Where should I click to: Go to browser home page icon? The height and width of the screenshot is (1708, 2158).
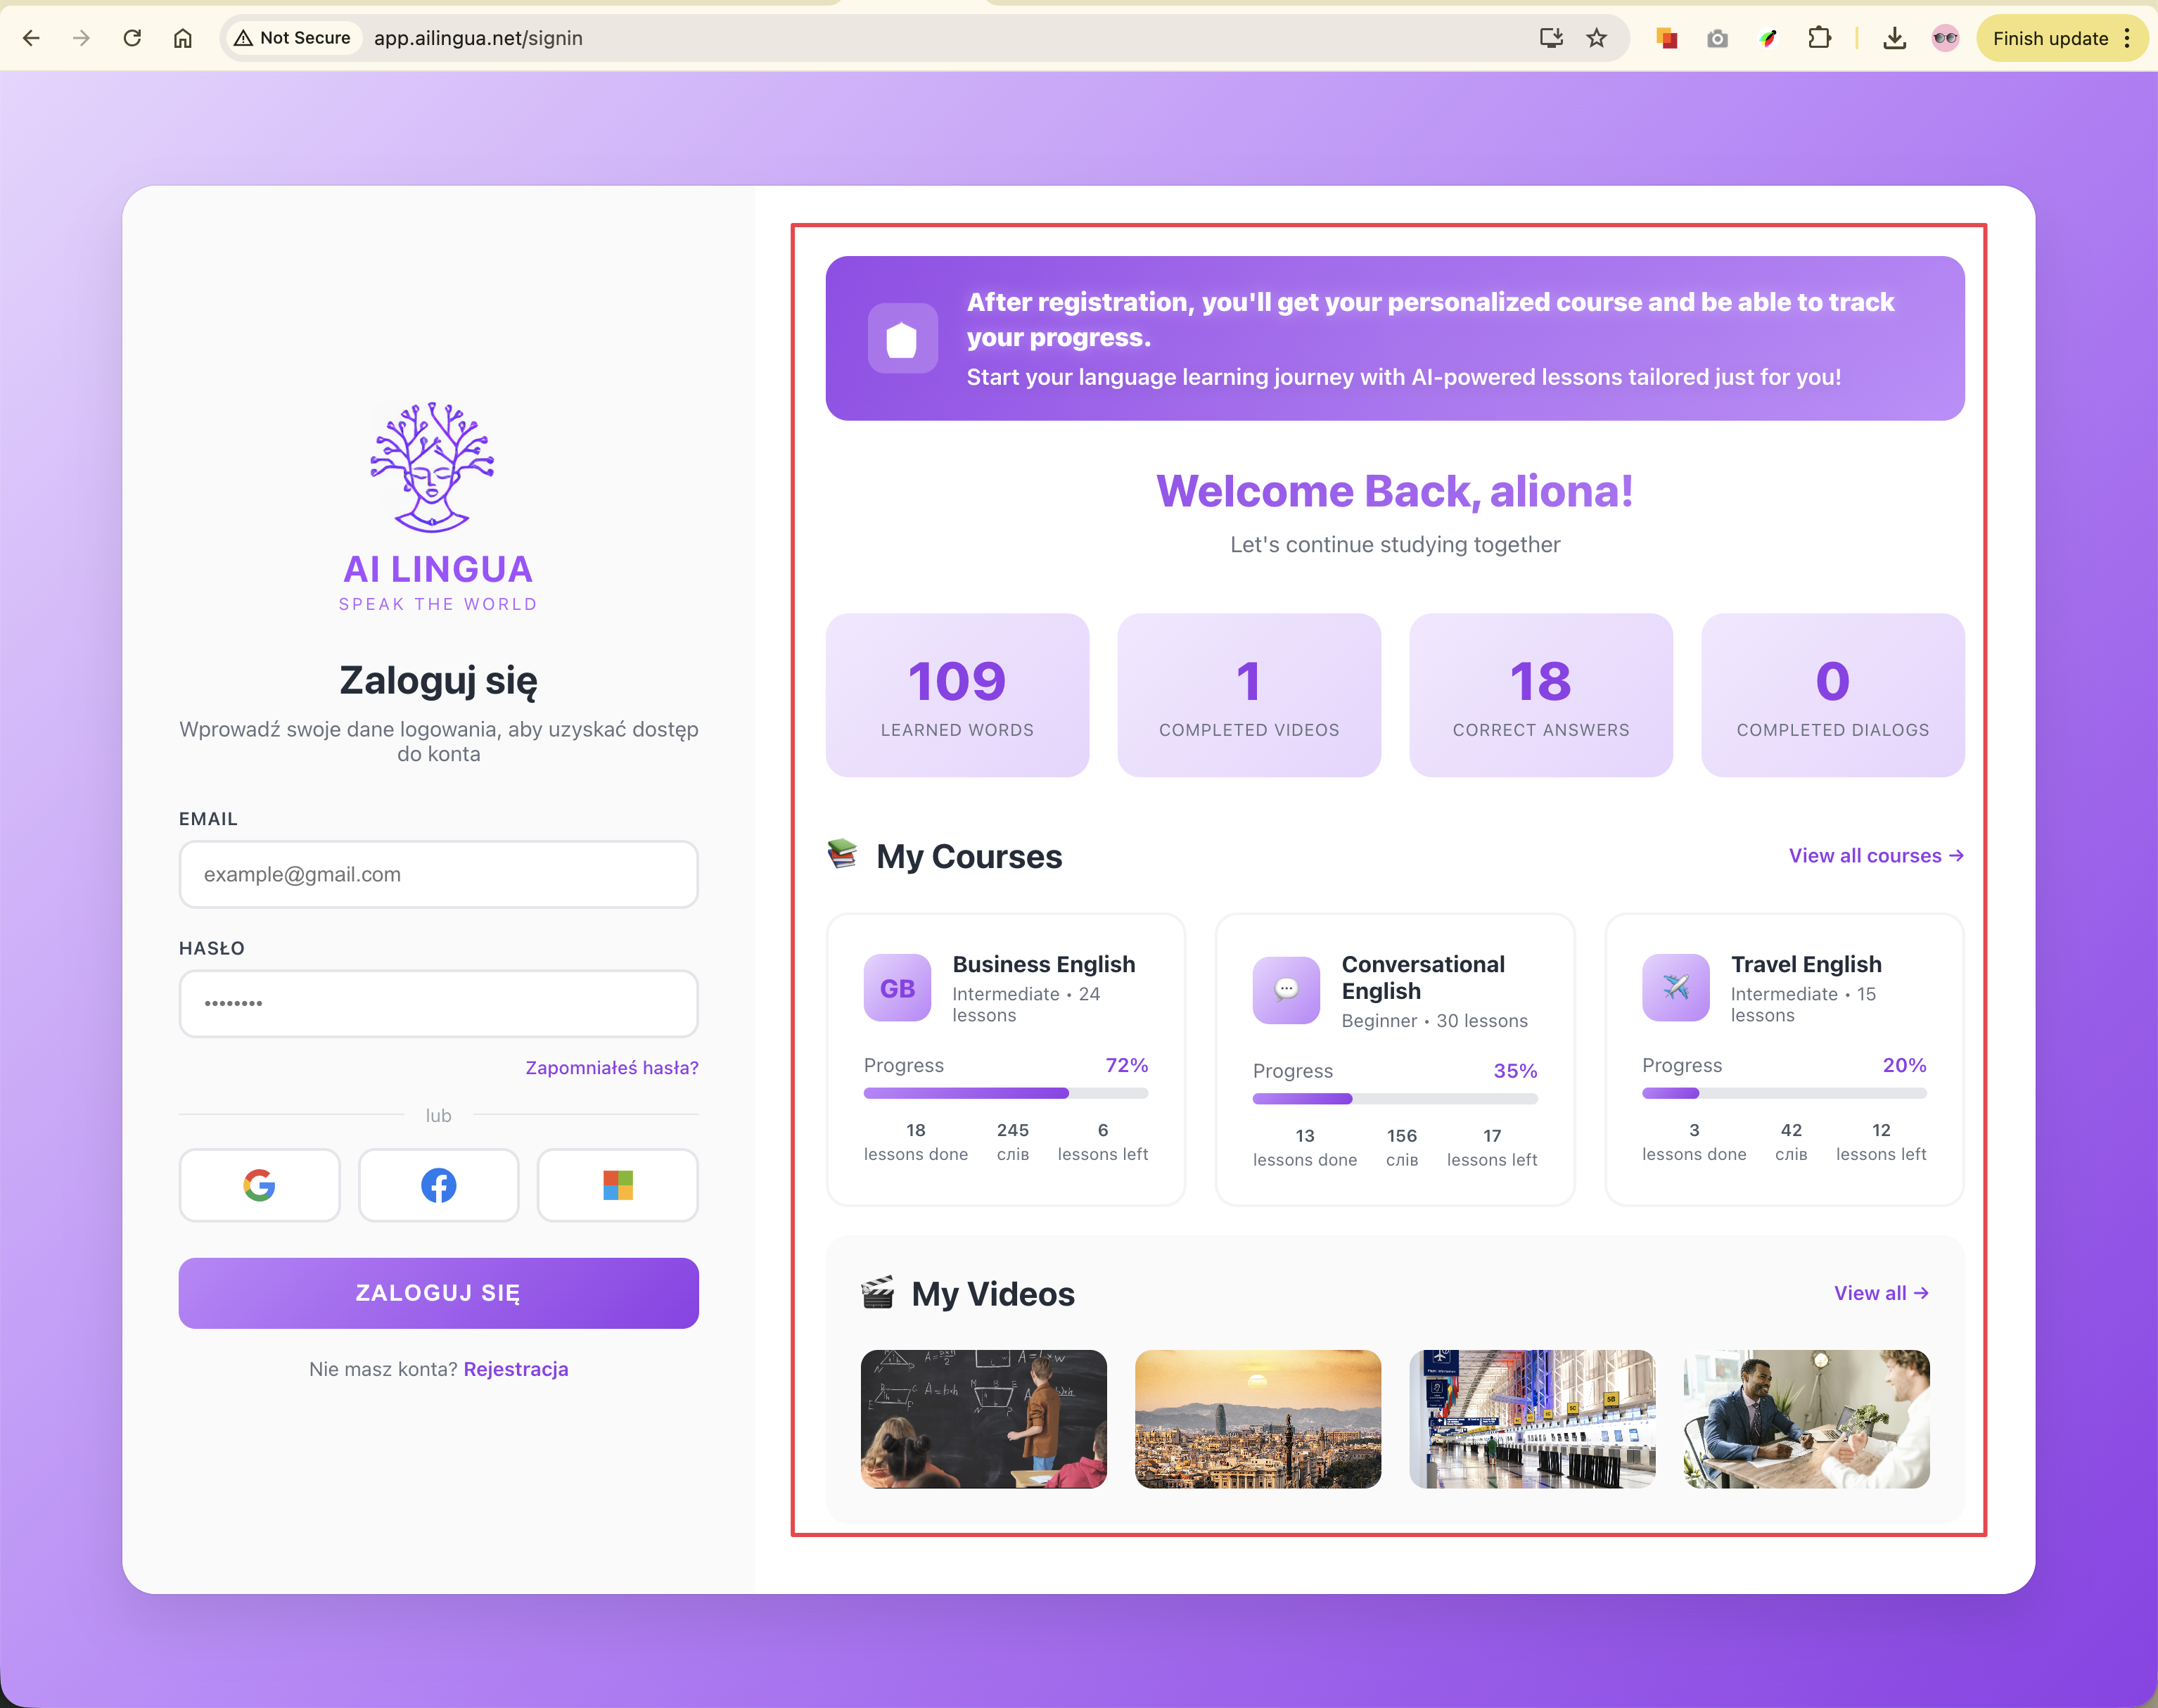[182, 38]
